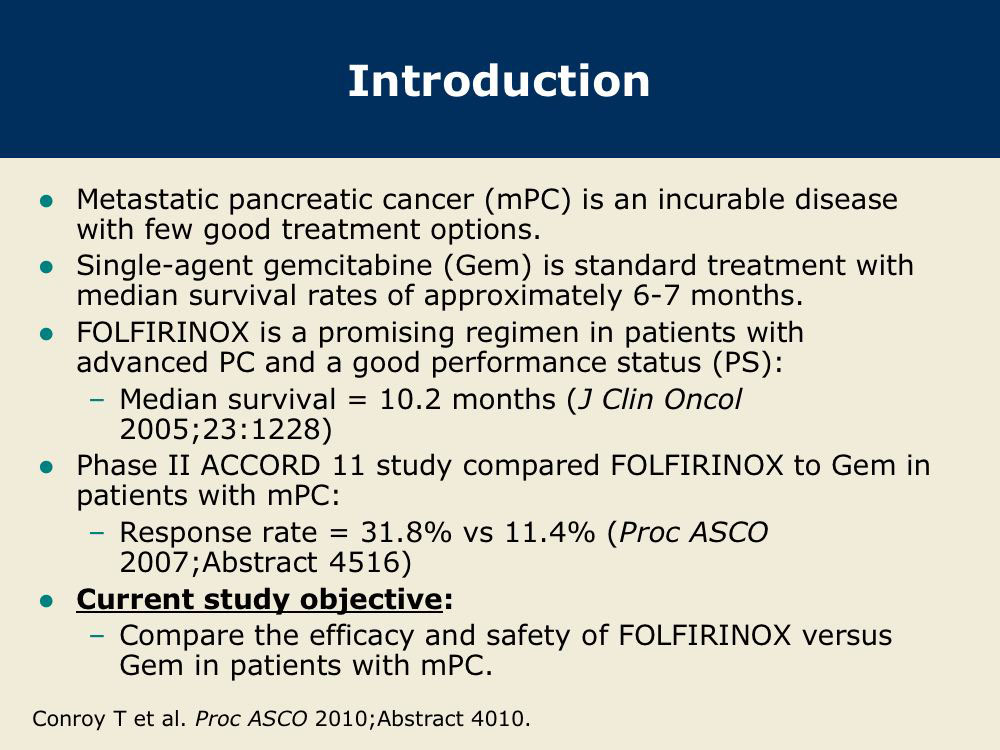Click the bullet beside Single-agent gemcitabine
Screen dimensions: 1000x750
click(x=47, y=267)
